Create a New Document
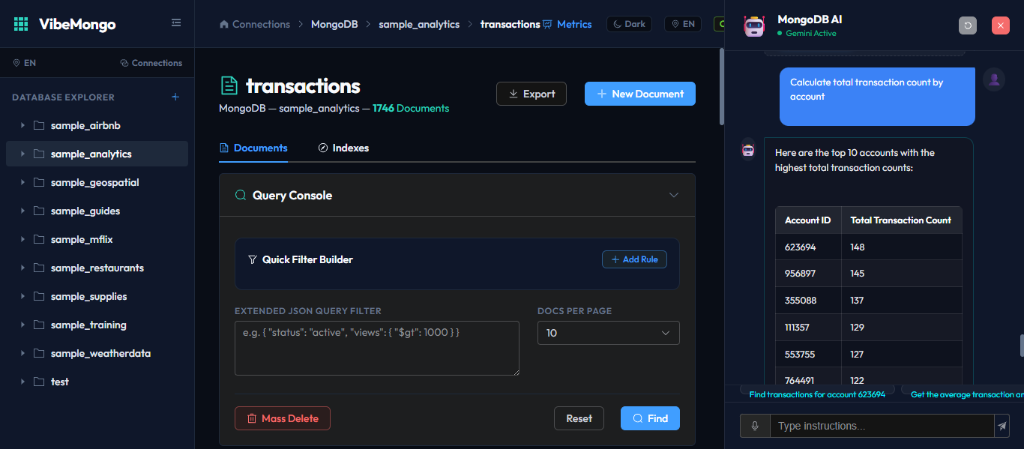 640,94
